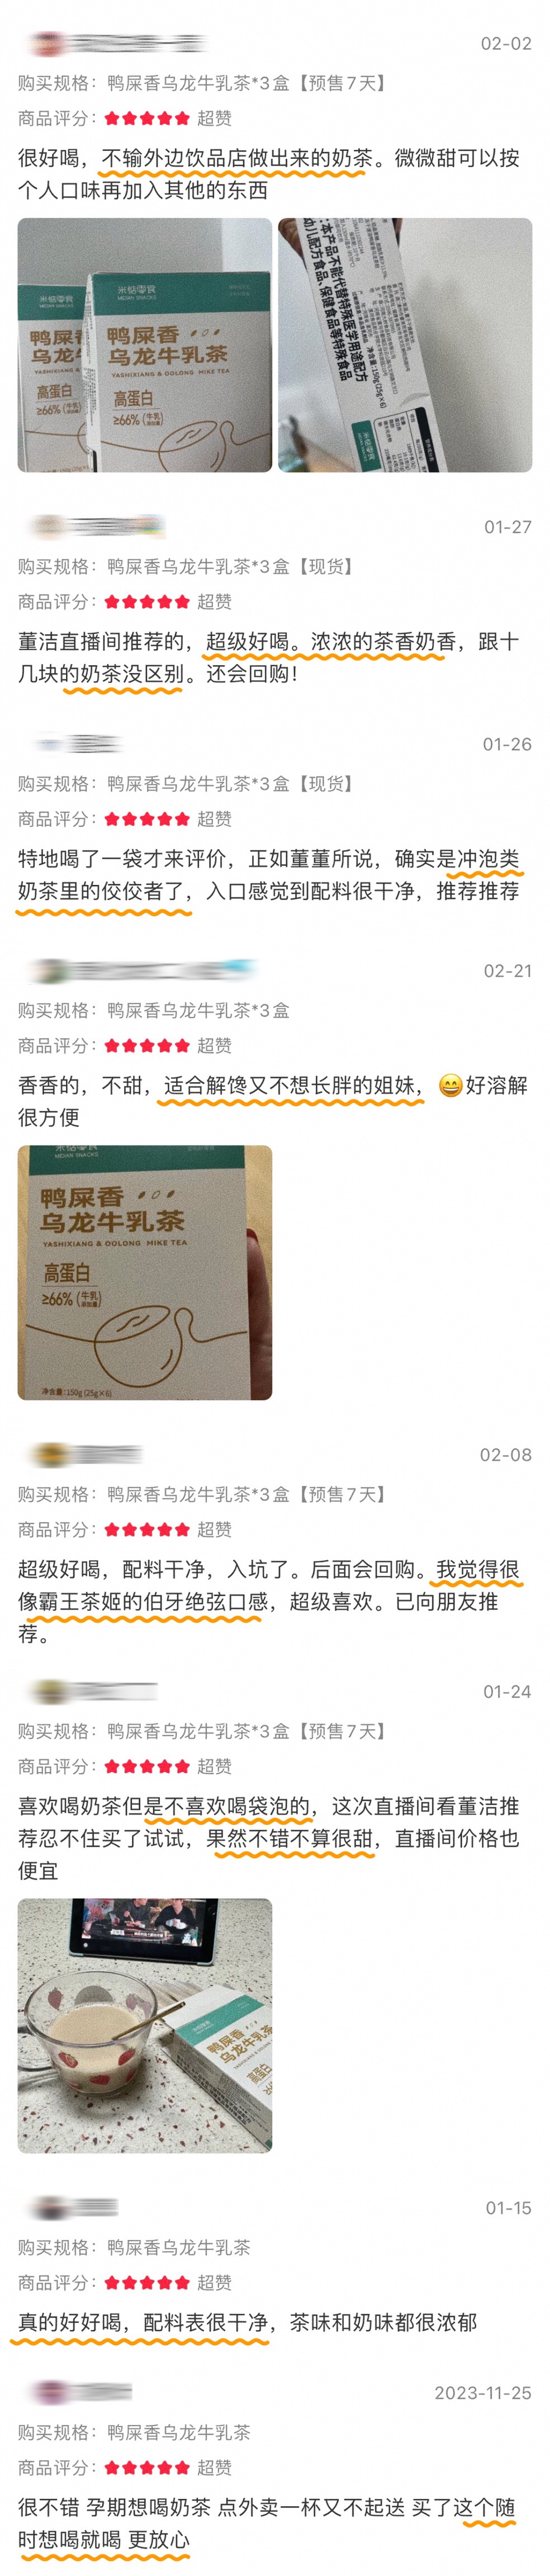The image size is (550, 2576).
Task: Click the 2023-11-25 date on the last review
Action: point(483,2393)
